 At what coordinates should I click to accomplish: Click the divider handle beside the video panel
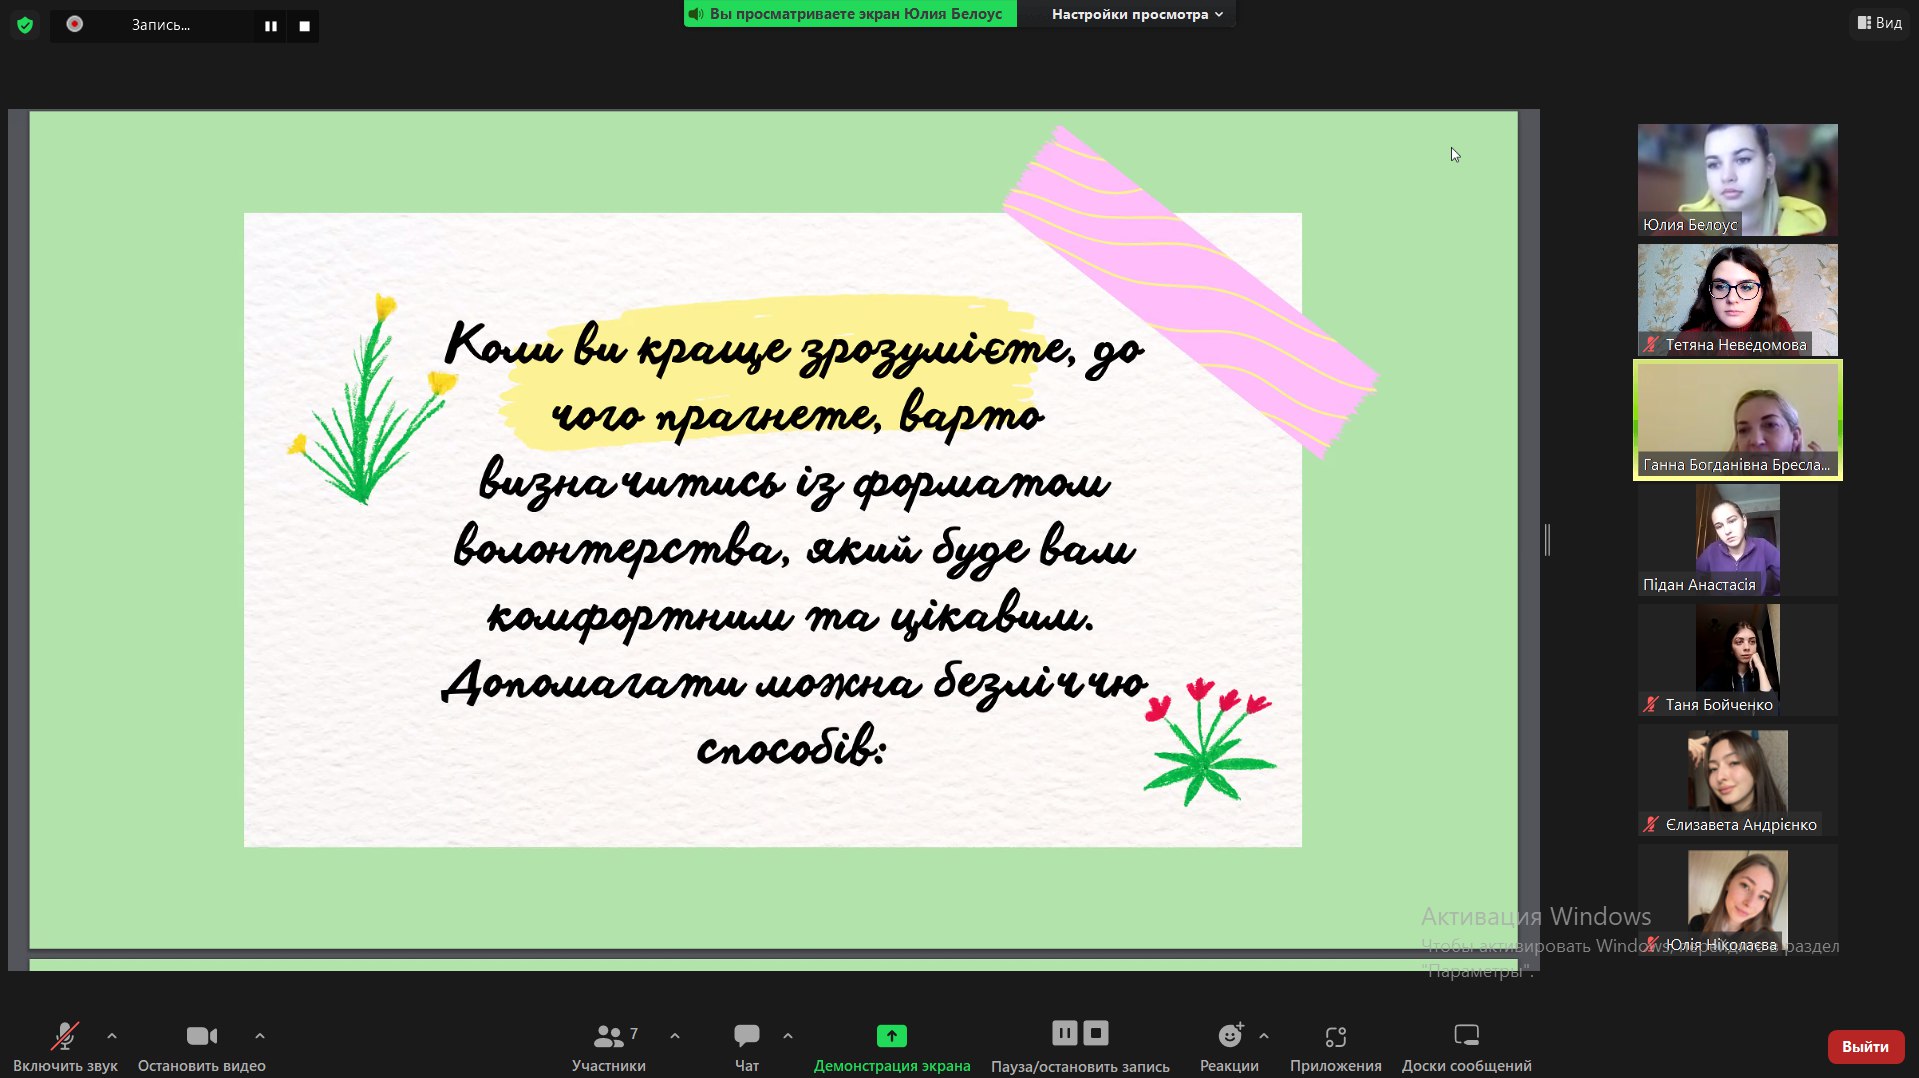[x=1547, y=540]
